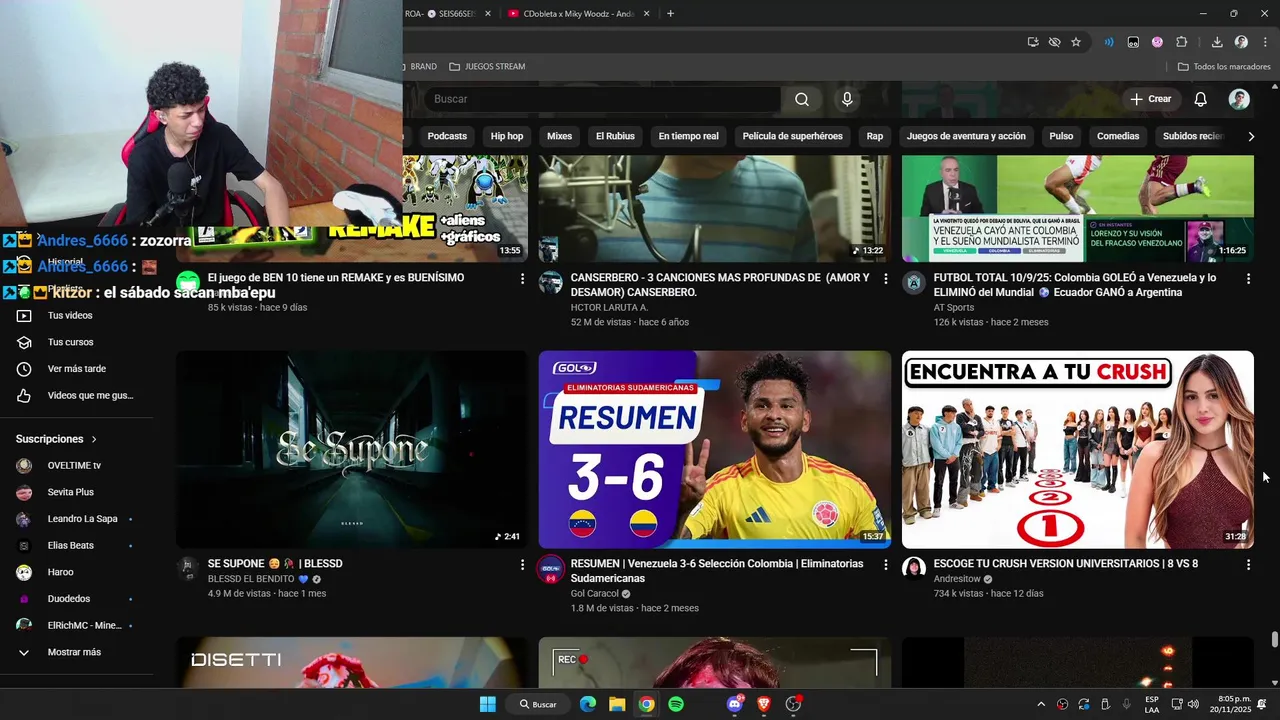Viewport: 1280px width, 720px height.
Task: Show hidden system tray icons
Action: pyautogui.click(x=1040, y=704)
